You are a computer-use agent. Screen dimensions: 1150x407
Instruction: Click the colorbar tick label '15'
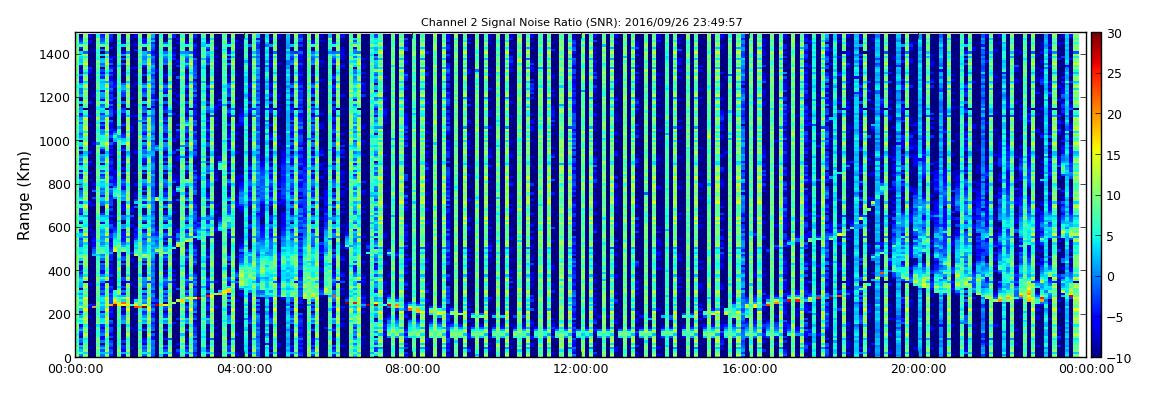pos(1113,155)
